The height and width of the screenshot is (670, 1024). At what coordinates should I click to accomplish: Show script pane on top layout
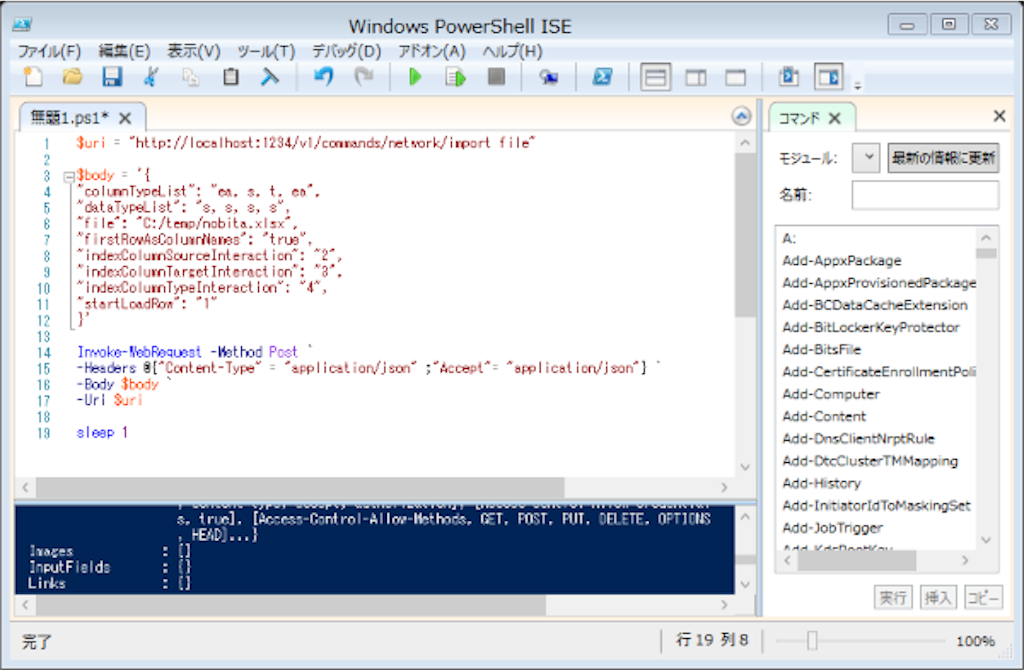click(655, 77)
